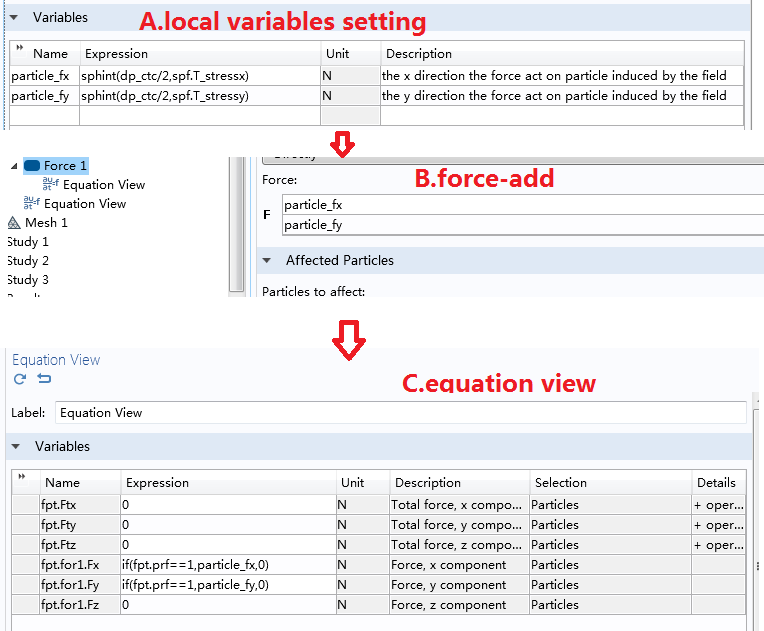The width and height of the screenshot is (764, 631).
Task: Collapse Variables section in Equation View
Action: [17, 447]
